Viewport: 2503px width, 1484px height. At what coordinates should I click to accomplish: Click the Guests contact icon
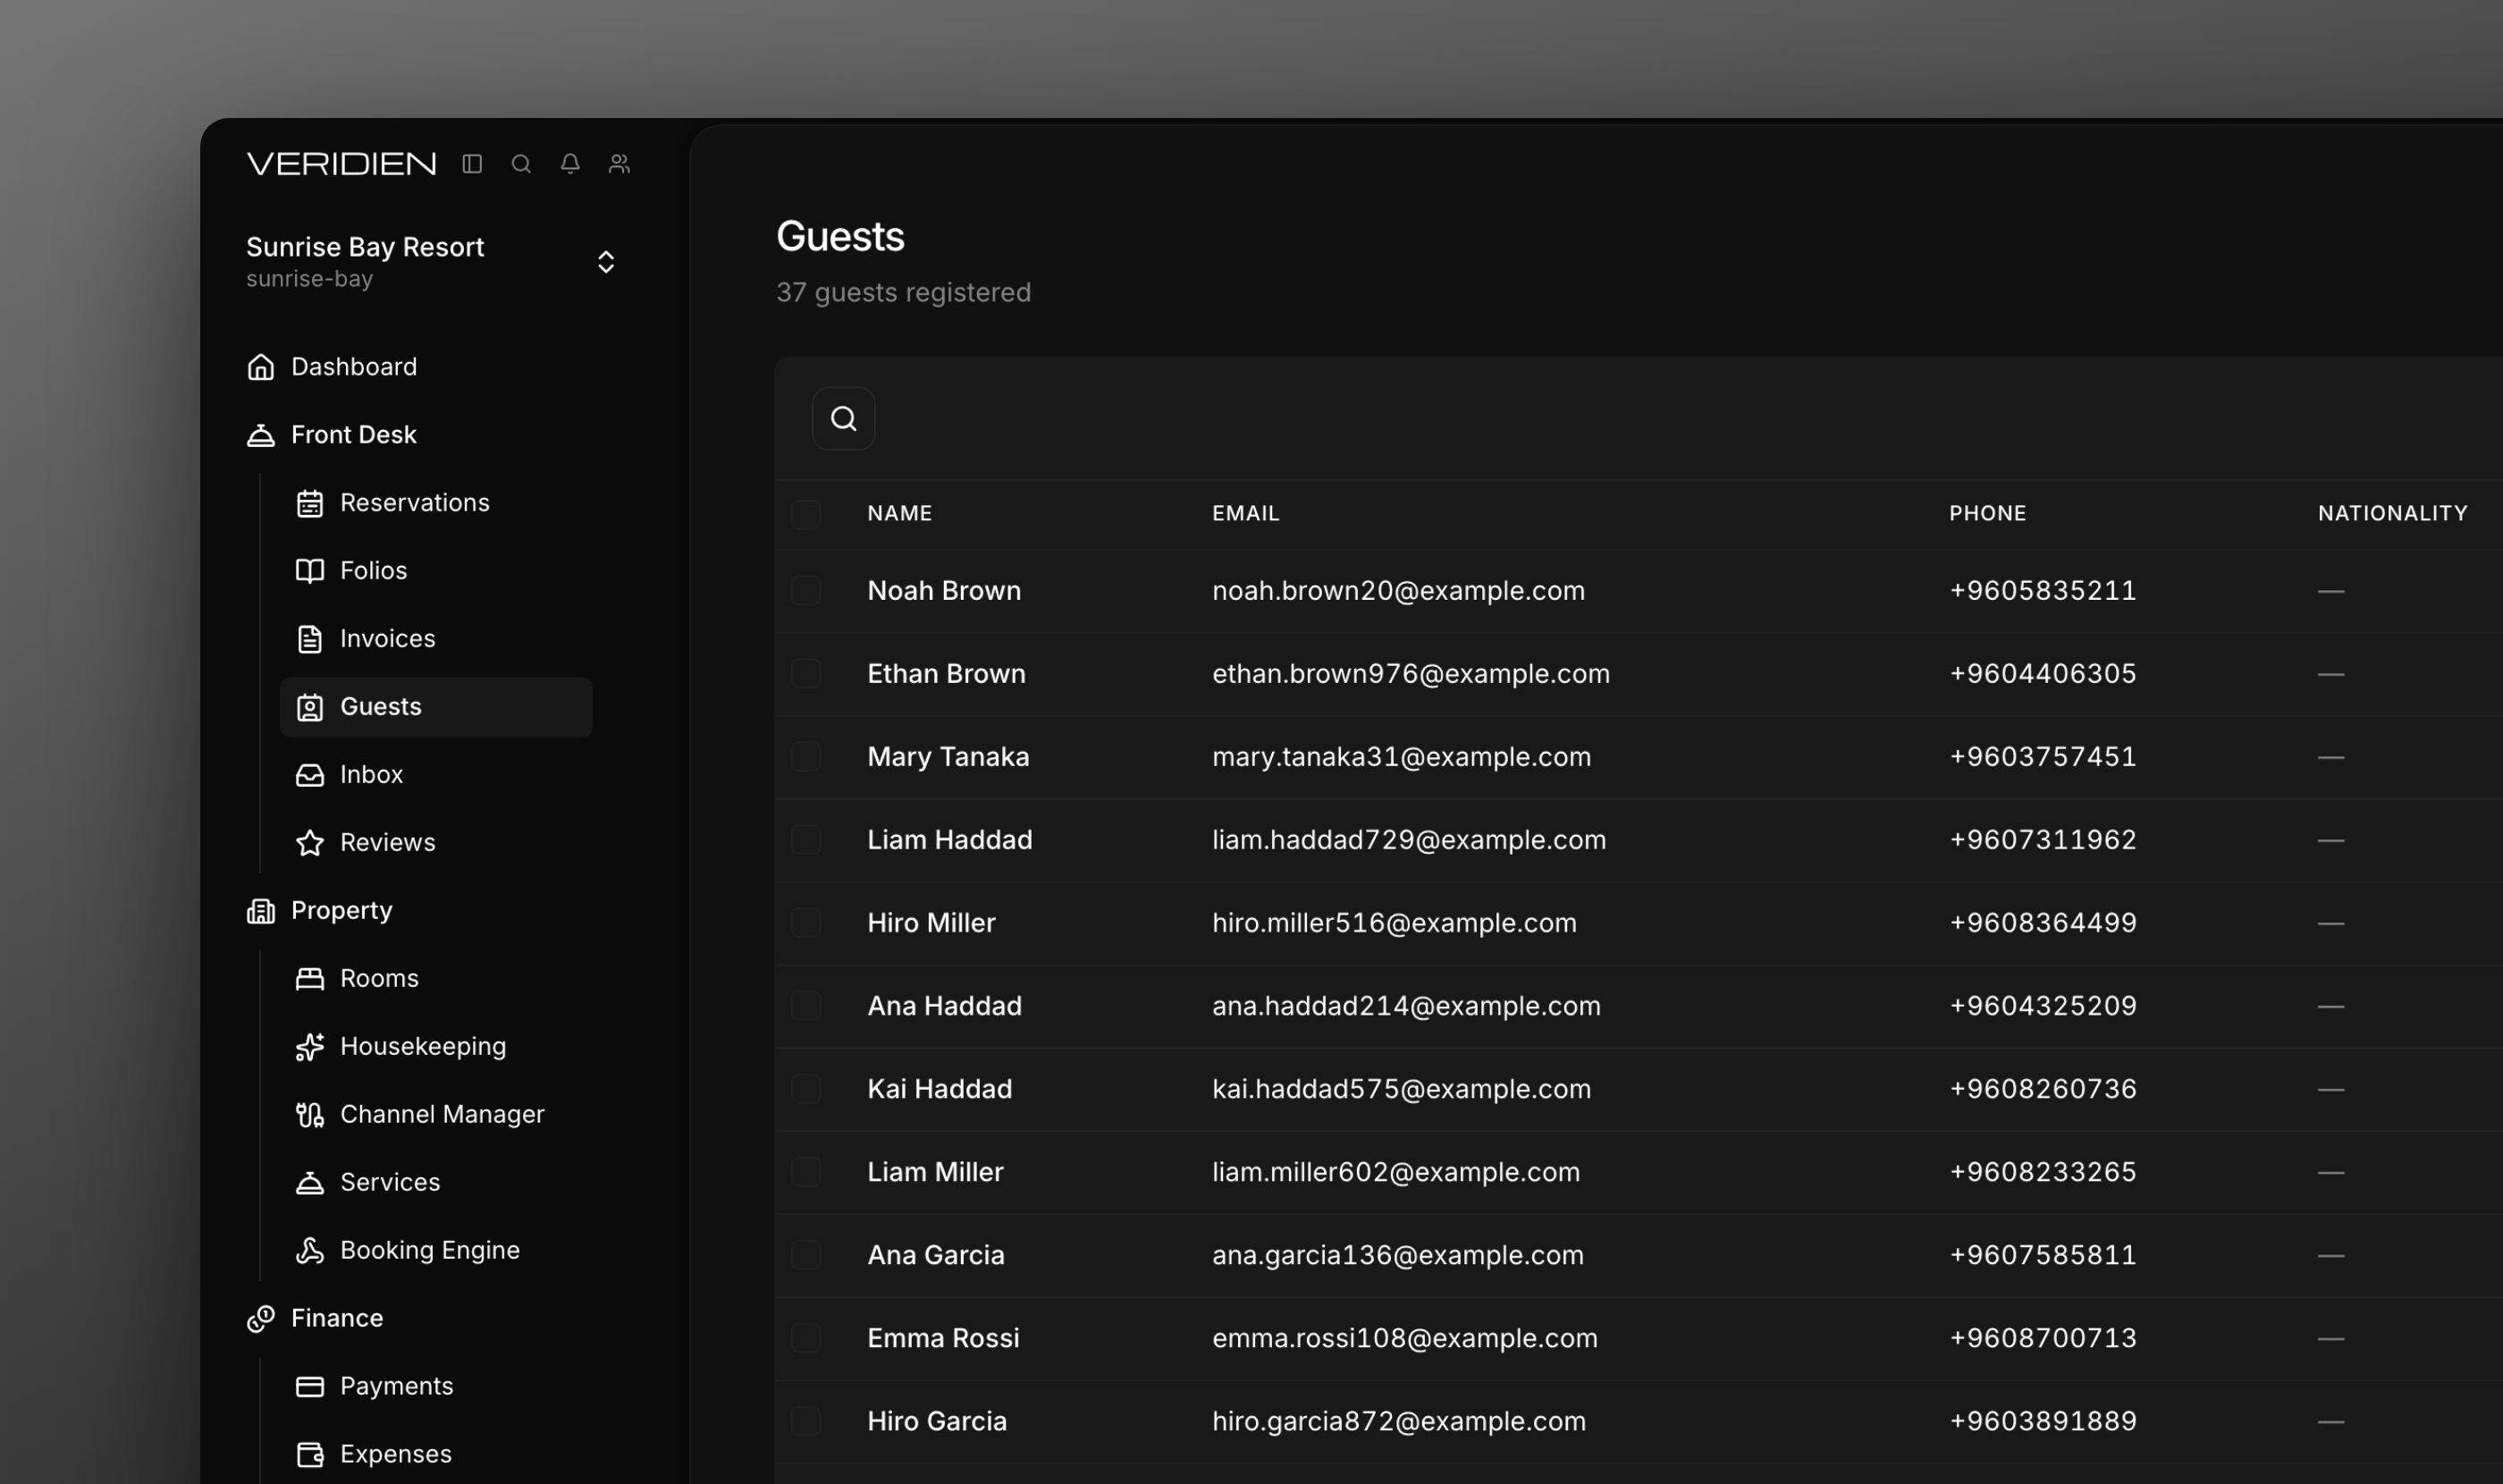310,707
